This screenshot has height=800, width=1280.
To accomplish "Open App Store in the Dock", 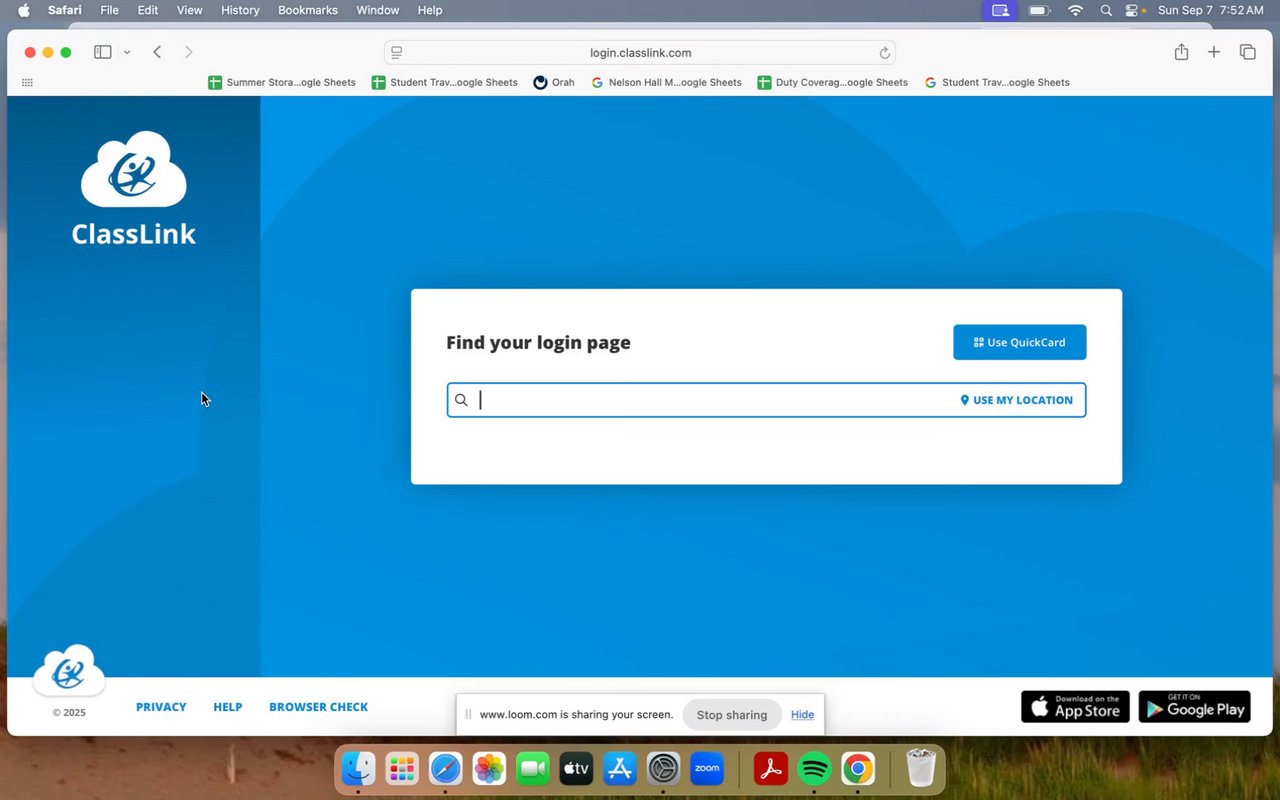I will pyautogui.click(x=620, y=768).
